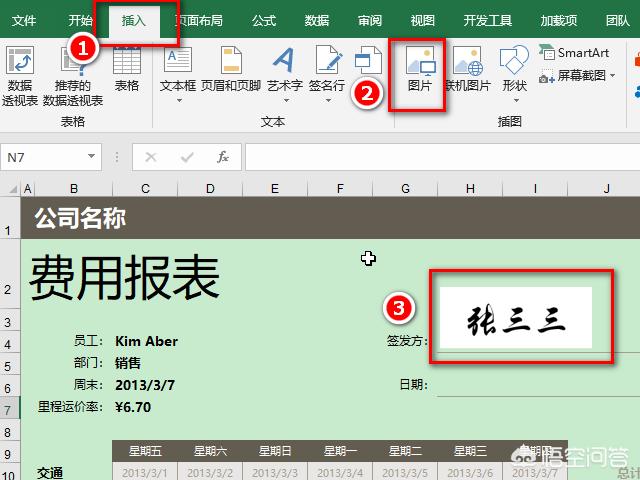Select column C header
The width and height of the screenshot is (640, 480).
[x=145, y=189]
